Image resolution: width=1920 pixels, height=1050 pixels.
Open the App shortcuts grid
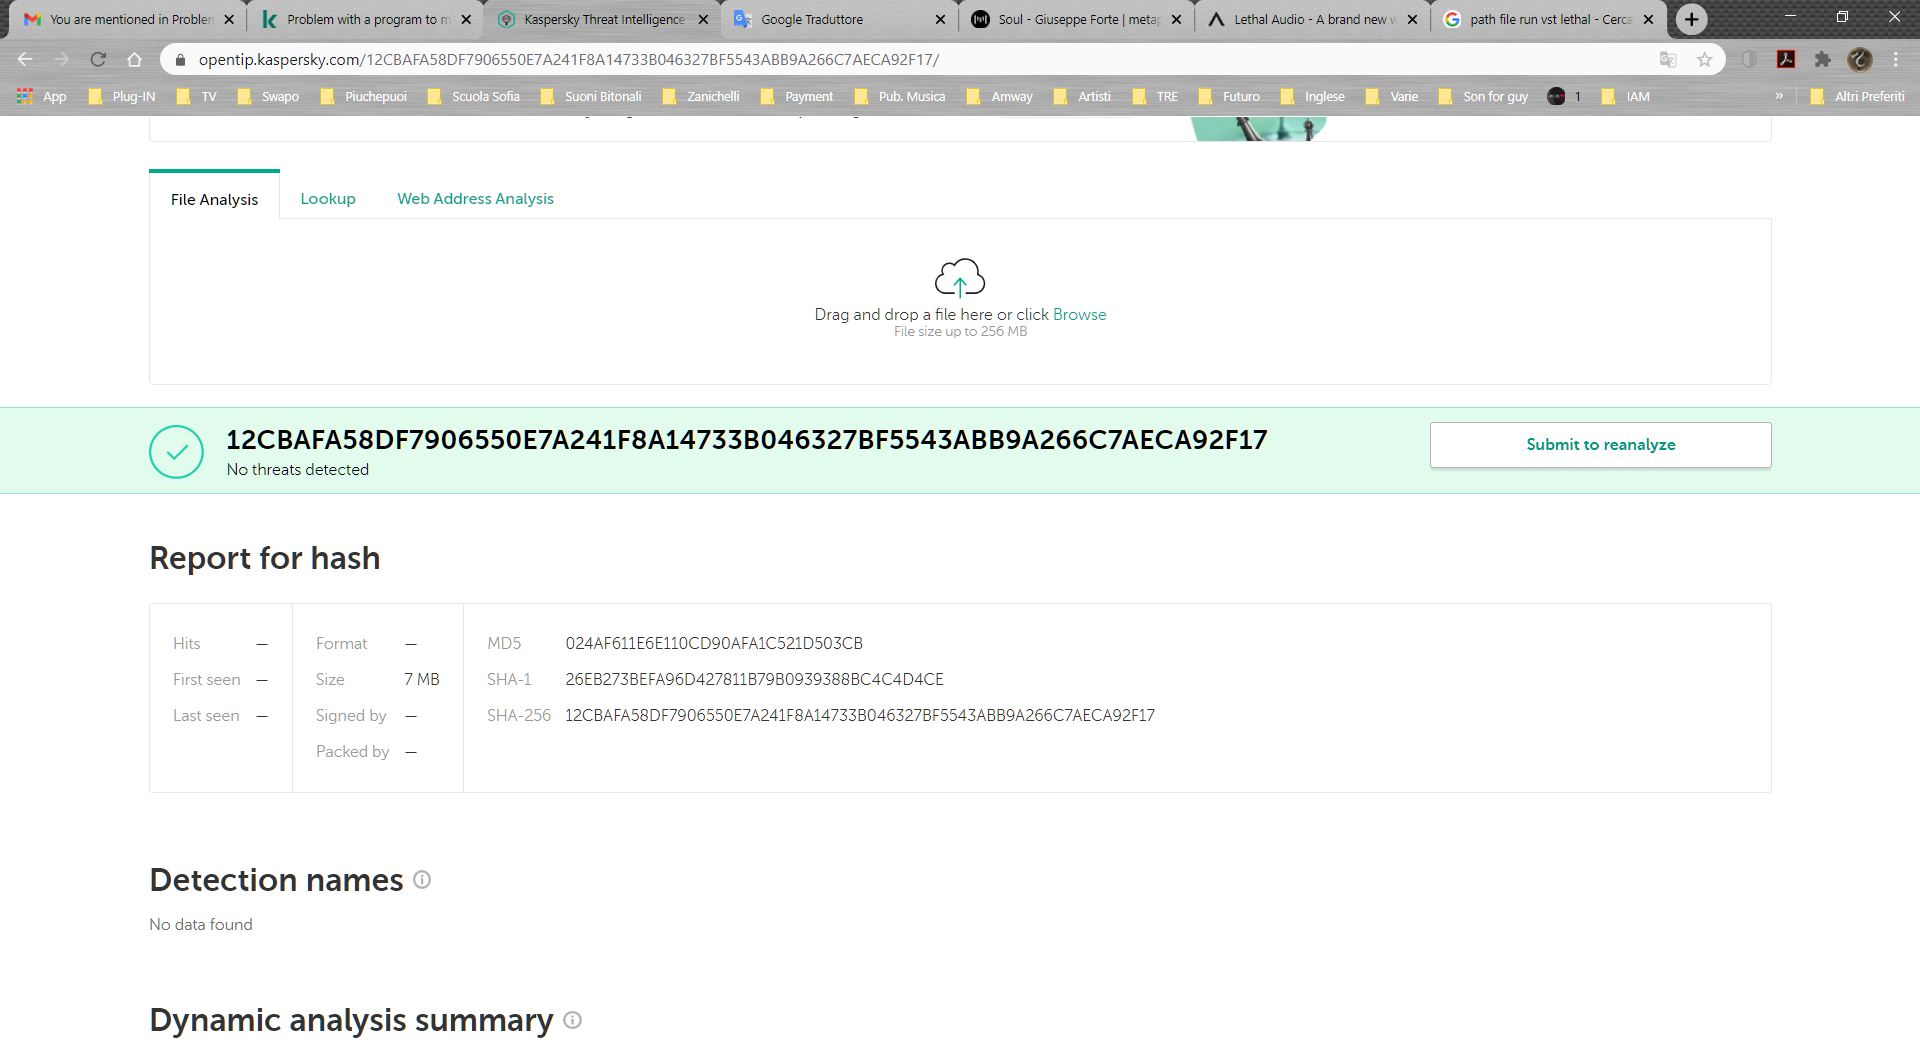pyautogui.click(x=41, y=96)
